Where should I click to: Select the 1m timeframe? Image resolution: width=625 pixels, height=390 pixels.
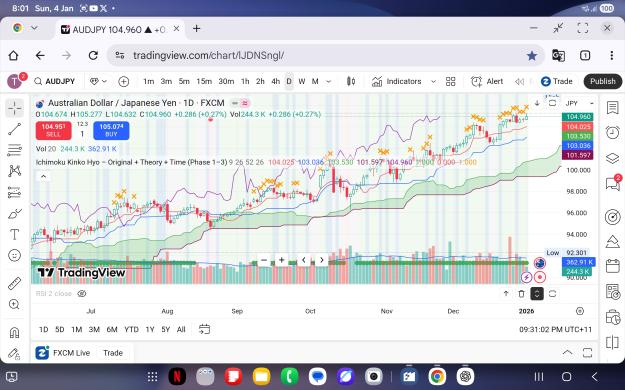coord(149,81)
